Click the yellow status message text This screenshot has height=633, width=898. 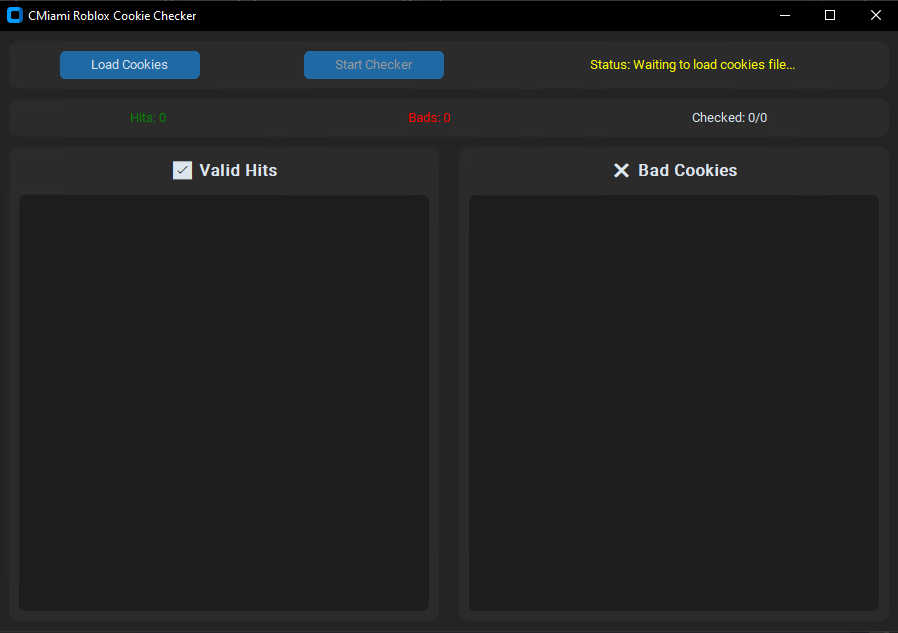[692, 65]
